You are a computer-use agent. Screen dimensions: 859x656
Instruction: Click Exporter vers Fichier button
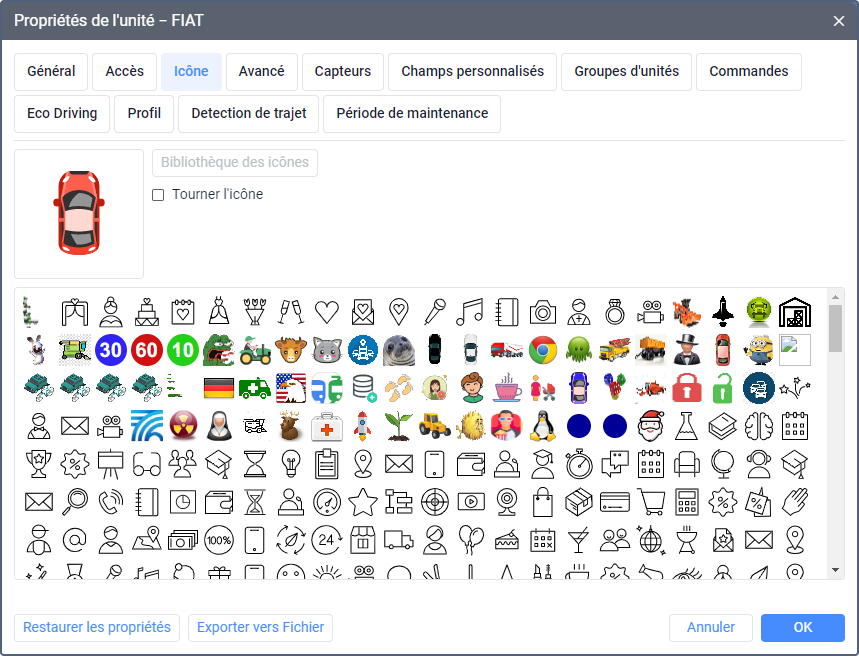click(x=260, y=628)
